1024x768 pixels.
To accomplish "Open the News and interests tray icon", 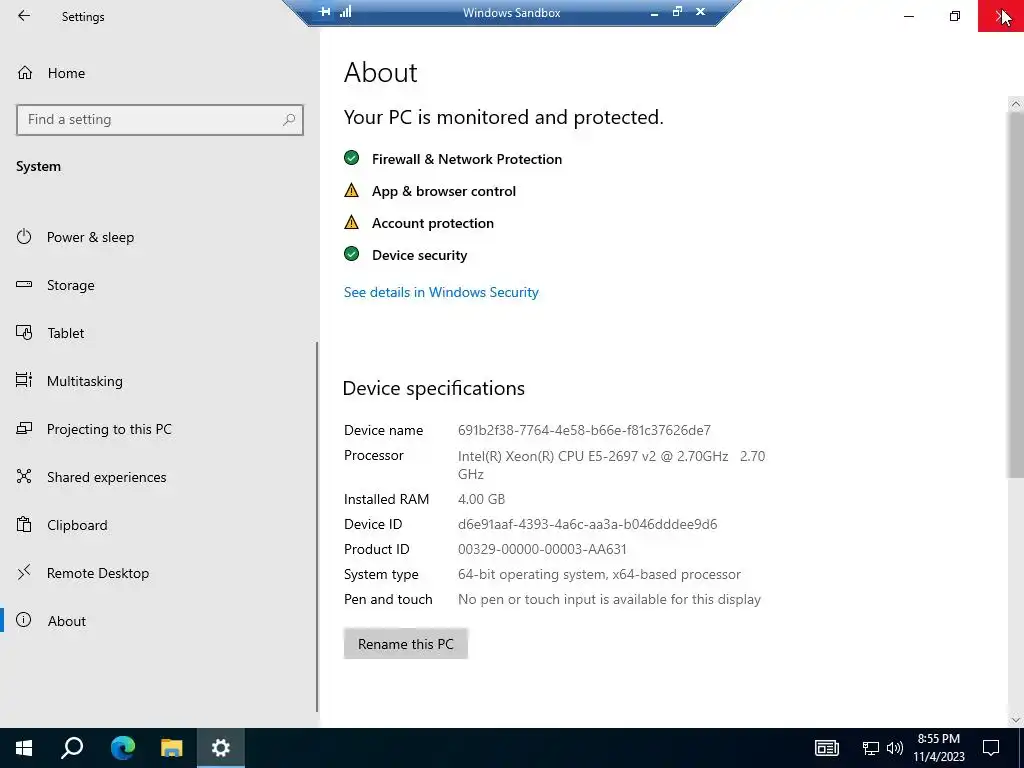I will tap(826, 748).
